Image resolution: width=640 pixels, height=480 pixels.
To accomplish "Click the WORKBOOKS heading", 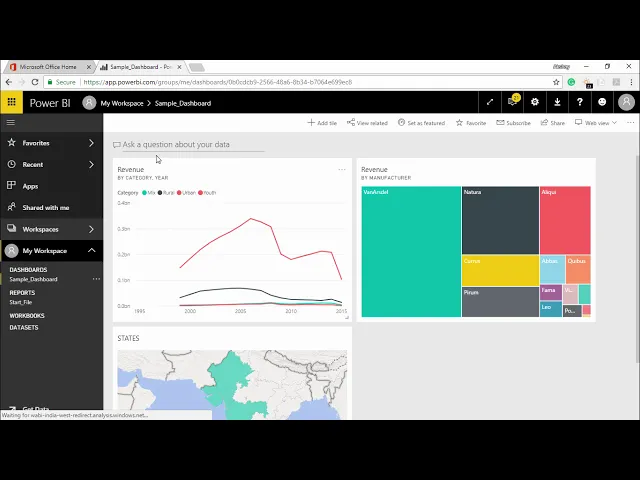I will (x=27, y=316).
